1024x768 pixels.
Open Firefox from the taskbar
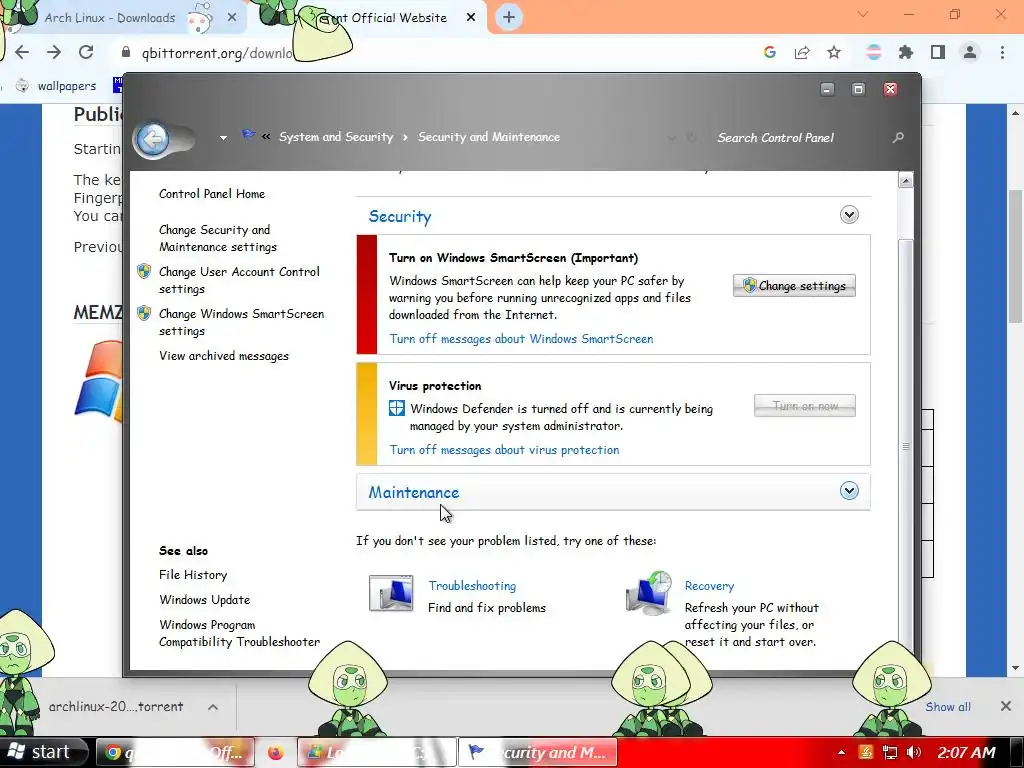click(276, 752)
